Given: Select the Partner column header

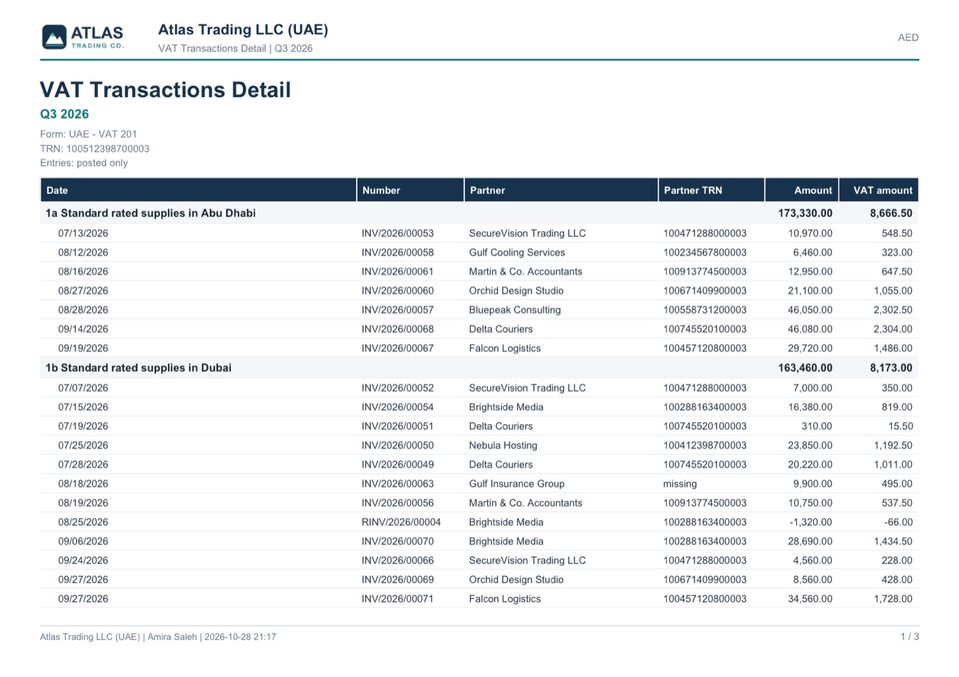Looking at the screenshot, I should [561, 190].
